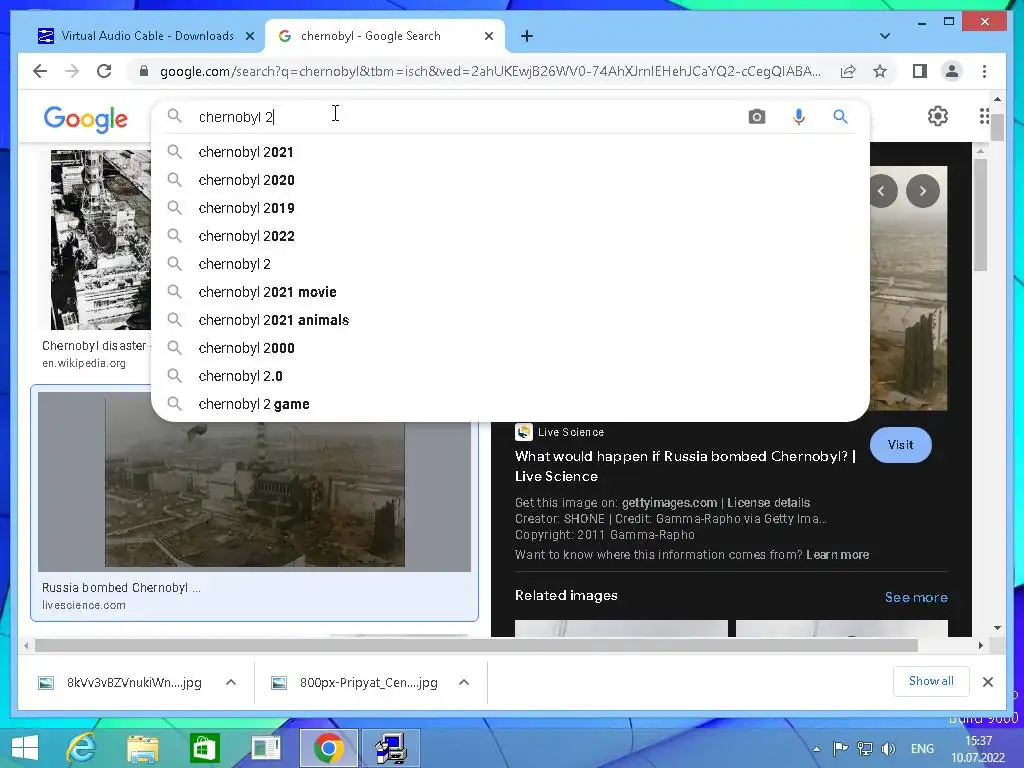
Task: Open the Google apps grid
Action: pos(984,116)
